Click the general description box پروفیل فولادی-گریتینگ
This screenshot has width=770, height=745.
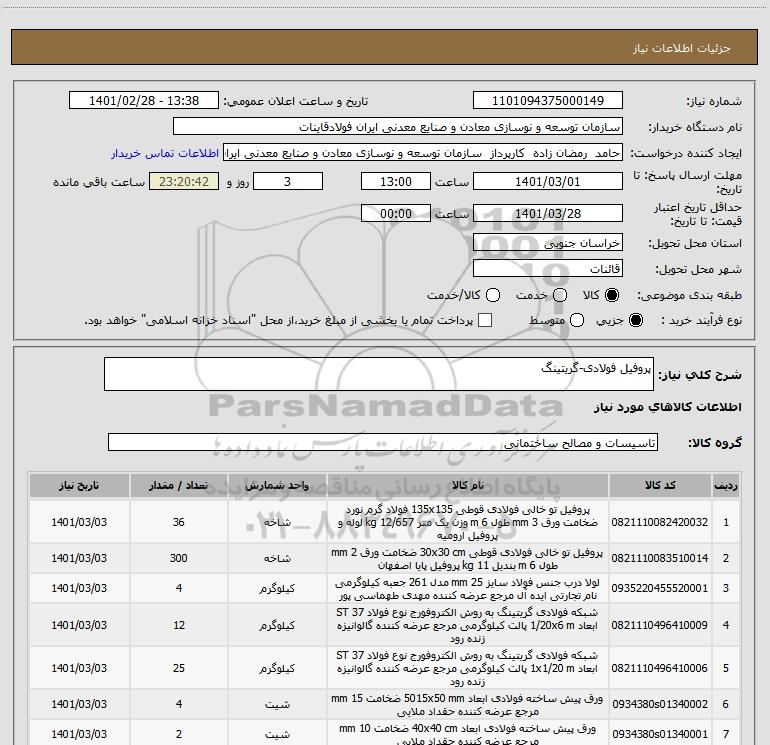pyautogui.click(x=379, y=374)
